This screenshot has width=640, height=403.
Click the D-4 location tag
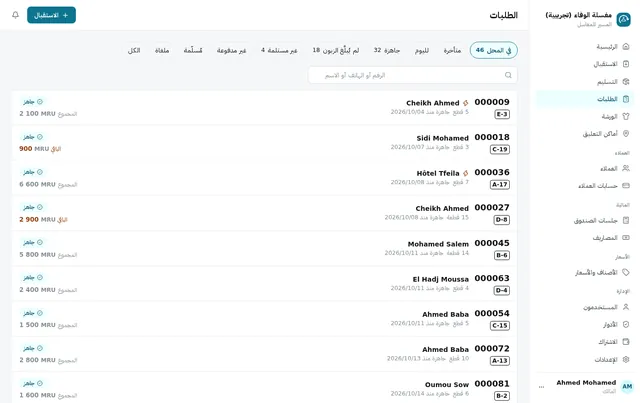pyautogui.click(x=501, y=290)
